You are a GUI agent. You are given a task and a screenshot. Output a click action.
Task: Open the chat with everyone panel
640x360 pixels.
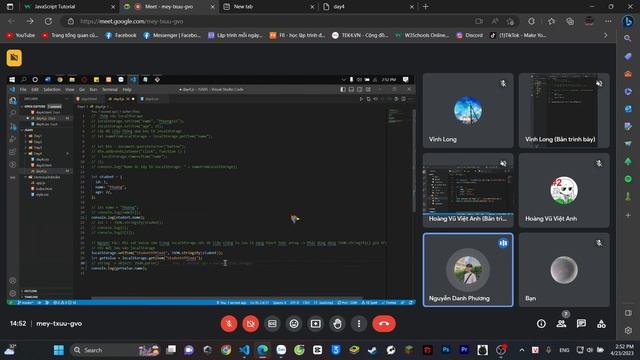click(x=581, y=324)
